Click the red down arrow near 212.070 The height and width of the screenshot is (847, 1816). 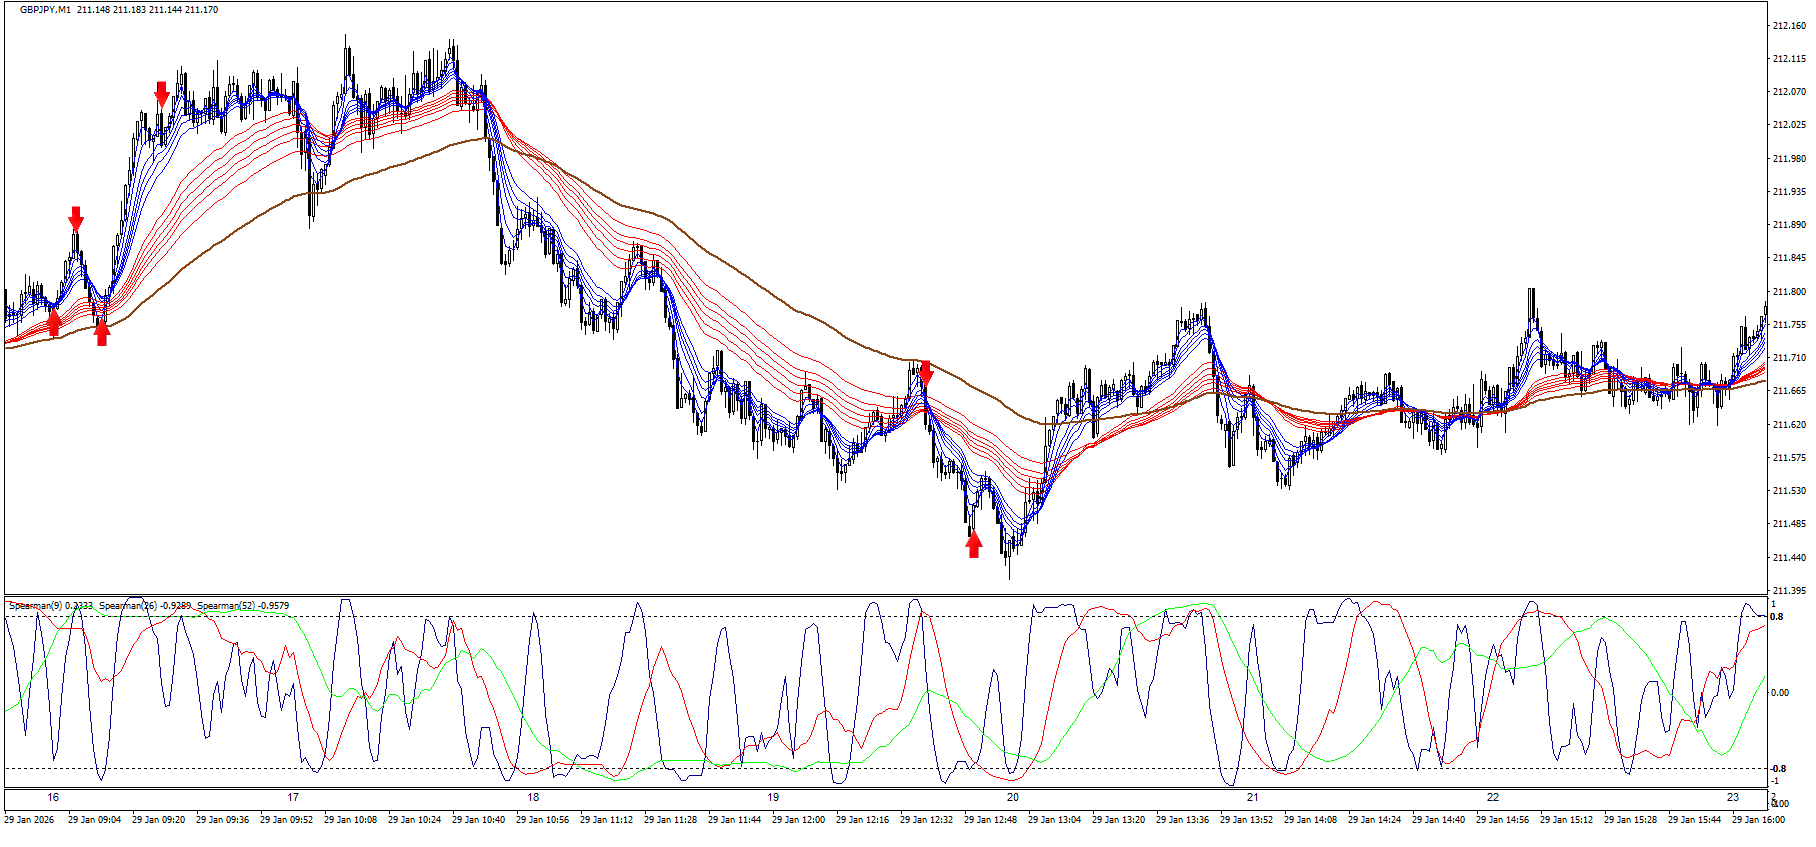coord(162,94)
